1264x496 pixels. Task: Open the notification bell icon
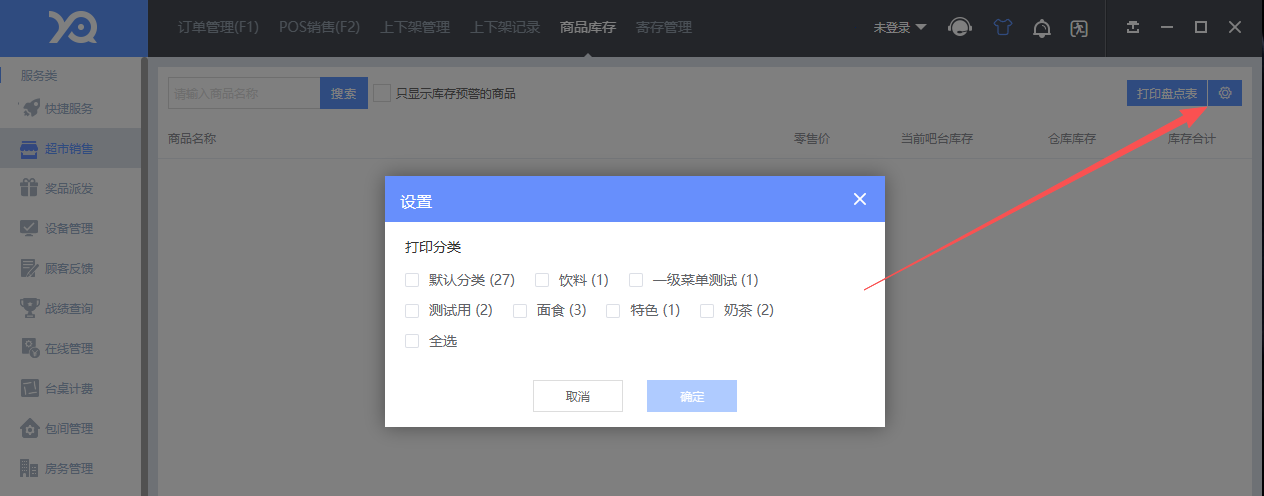point(1042,28)
